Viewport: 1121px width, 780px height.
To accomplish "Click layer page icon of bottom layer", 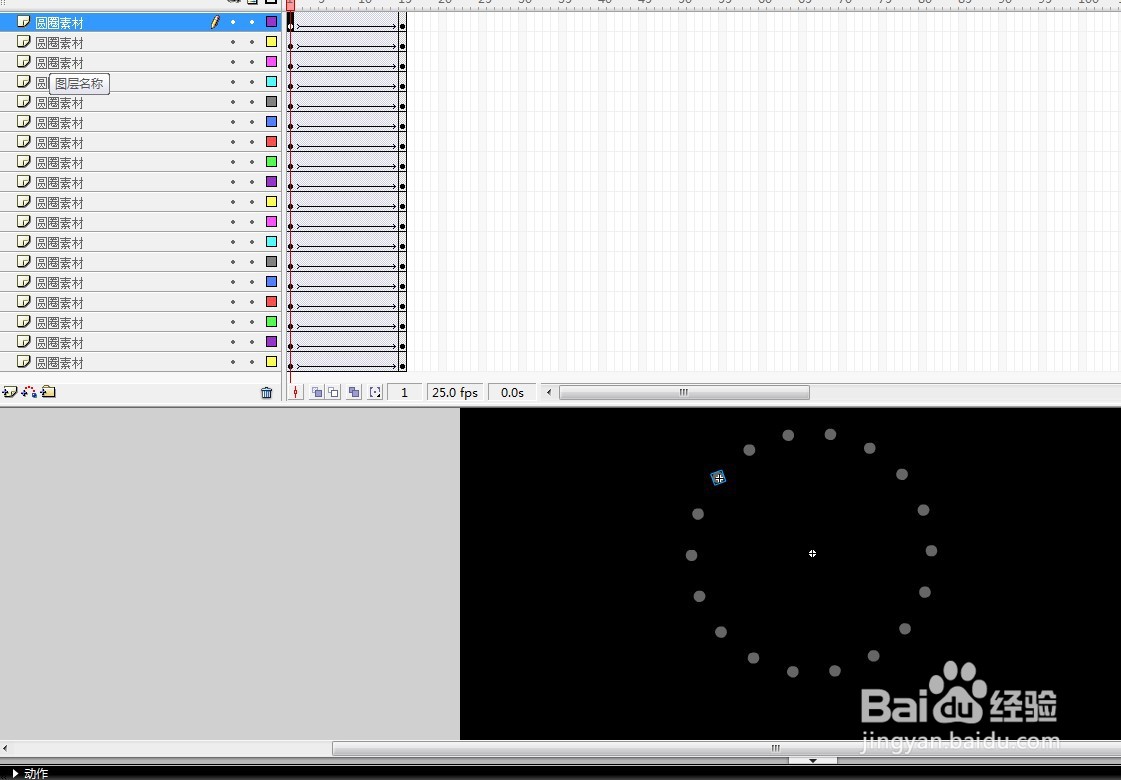I will [24, 362].
